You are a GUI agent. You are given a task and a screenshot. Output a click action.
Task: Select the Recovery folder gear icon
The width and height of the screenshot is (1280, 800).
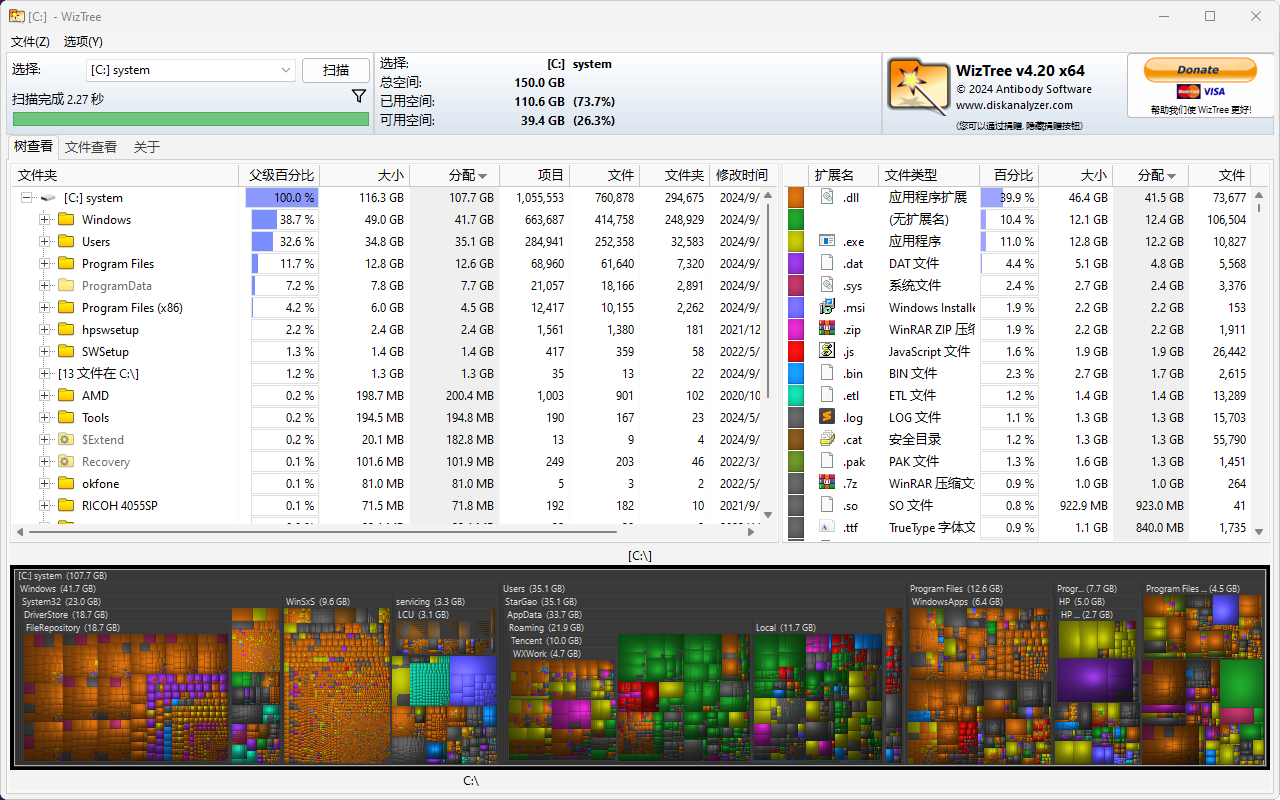[x=67, y=462]
